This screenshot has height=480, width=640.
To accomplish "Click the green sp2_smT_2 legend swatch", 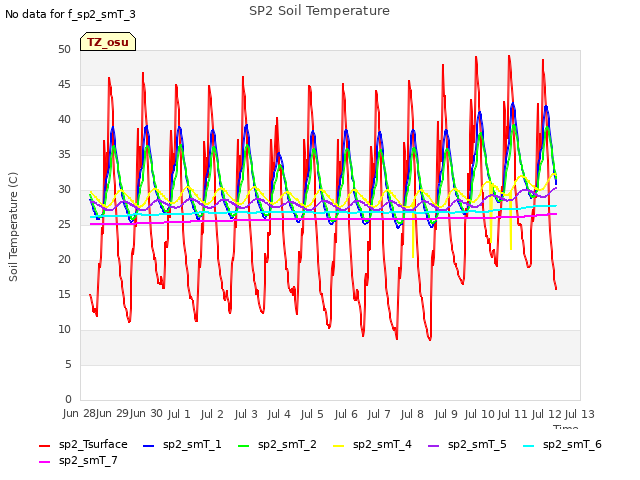I will tap(243, 446).
